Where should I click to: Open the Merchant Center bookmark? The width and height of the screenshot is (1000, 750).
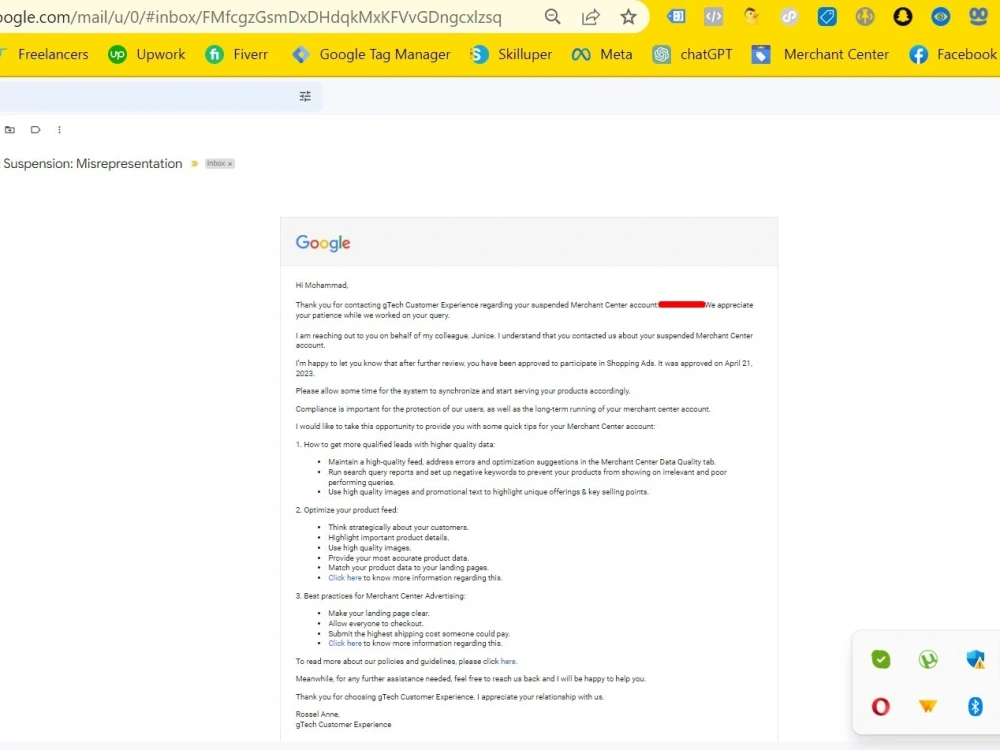[820, 55]
